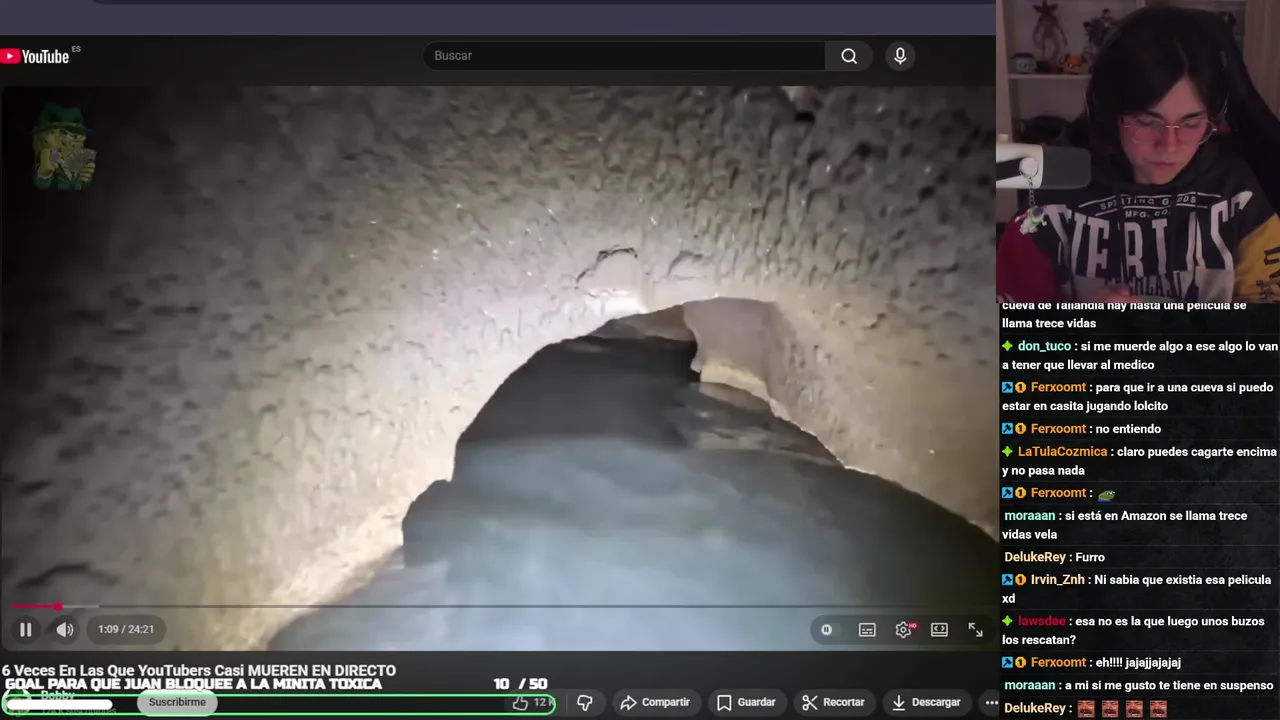Click the Buscar search field
1280x720 pixels.
point(625,56)
